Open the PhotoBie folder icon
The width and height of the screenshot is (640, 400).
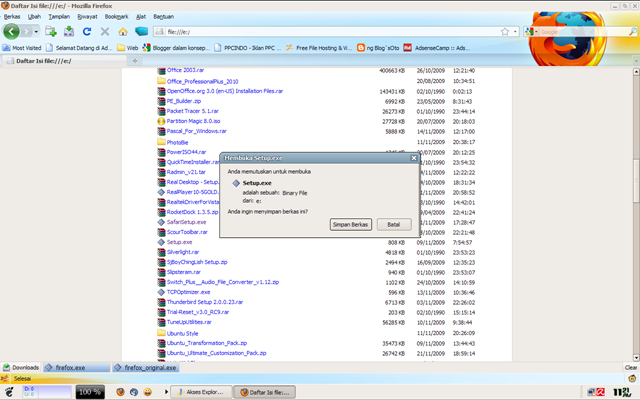pos(161,142)
